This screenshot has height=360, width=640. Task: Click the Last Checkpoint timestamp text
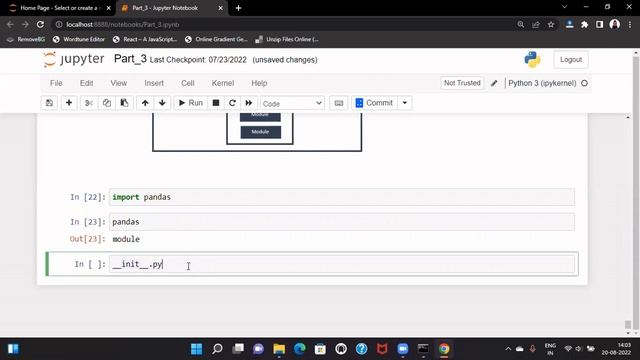click(x=198, y=60)
